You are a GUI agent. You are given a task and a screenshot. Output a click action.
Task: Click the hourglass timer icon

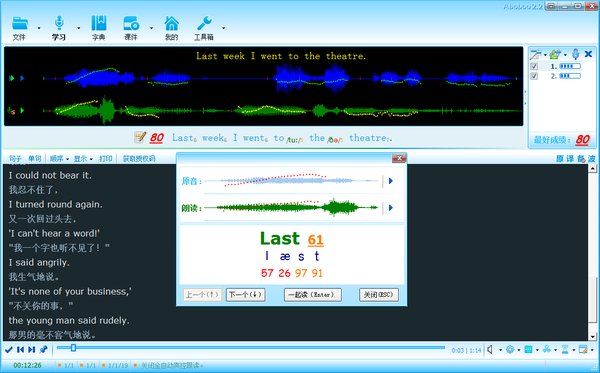[565, 349]
